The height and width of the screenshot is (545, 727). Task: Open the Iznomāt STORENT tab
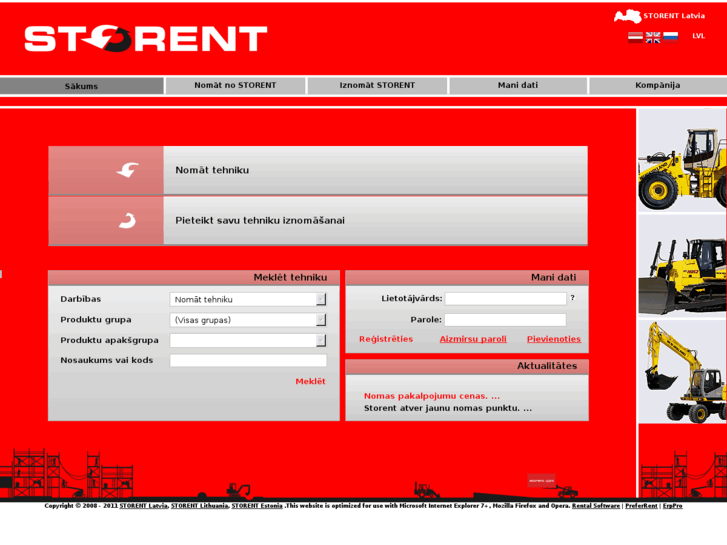377,85
